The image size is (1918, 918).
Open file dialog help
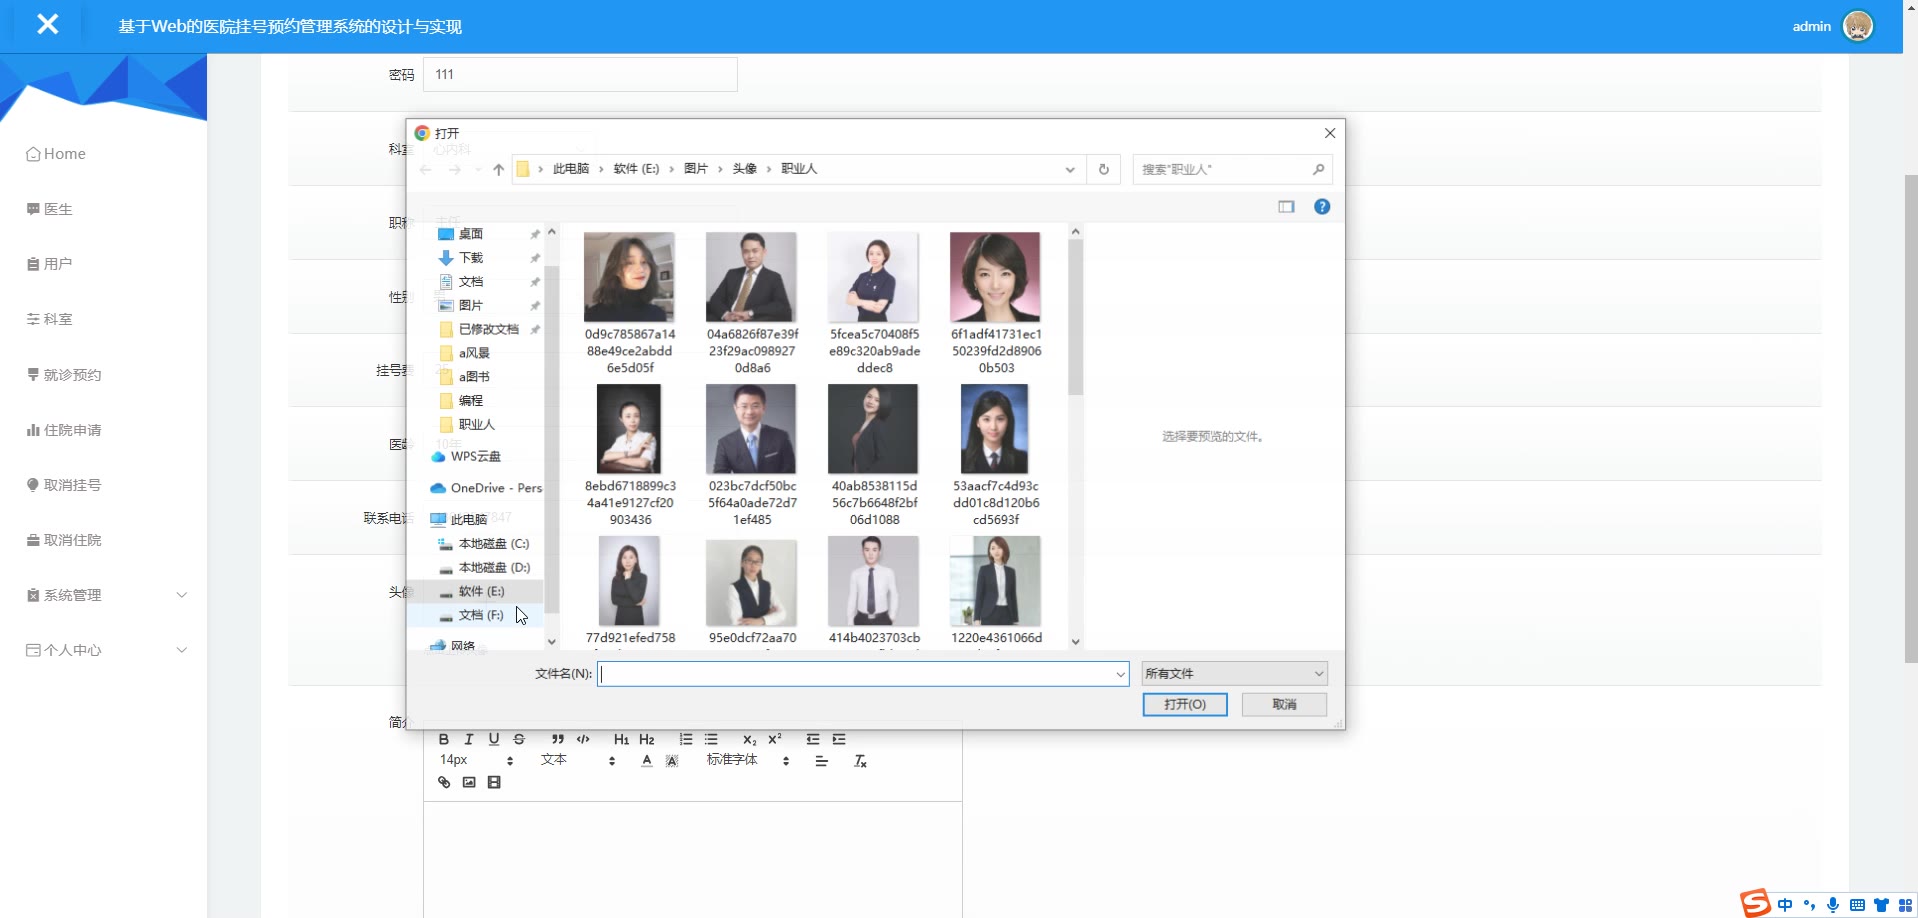pos(1322,207)
